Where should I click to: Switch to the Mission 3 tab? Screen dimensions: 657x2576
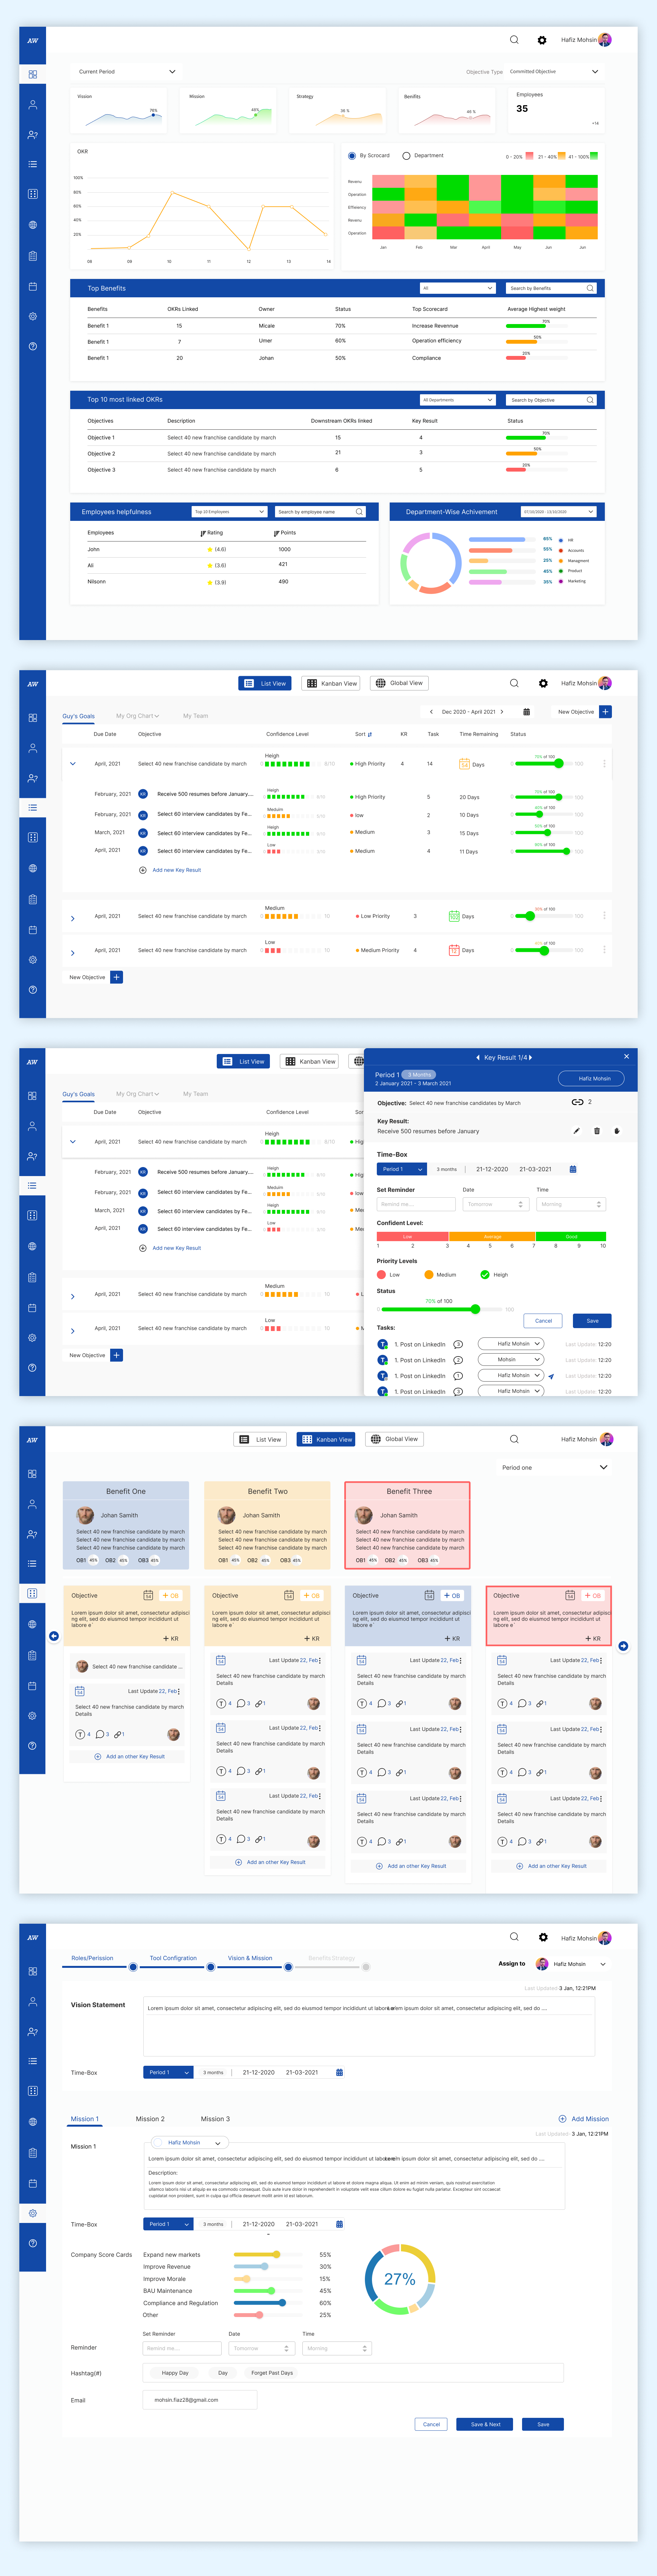[215, 2119]
